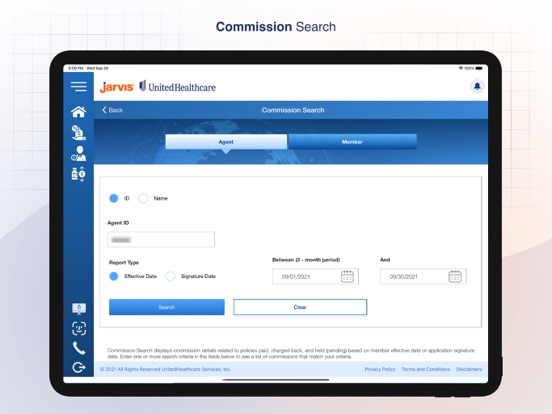This screenshot has height=414, width=552.
Task: Select the Name radio button
Action: (143, 198)
